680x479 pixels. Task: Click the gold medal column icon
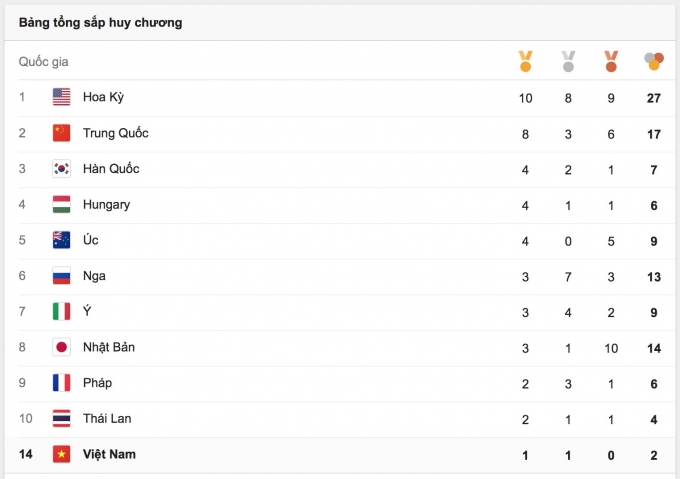(x=525, y=61)
